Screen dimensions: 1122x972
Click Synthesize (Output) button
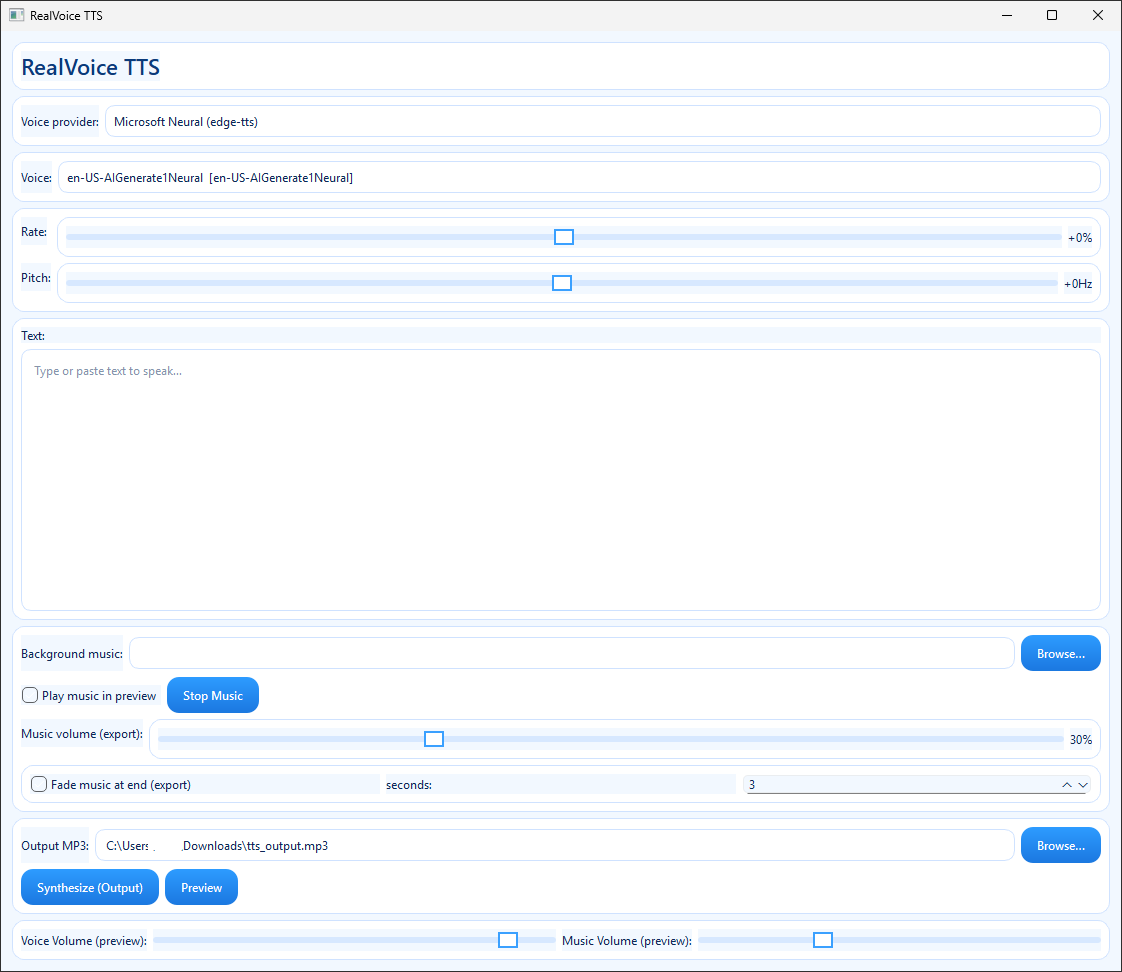[x=90, y=888]
